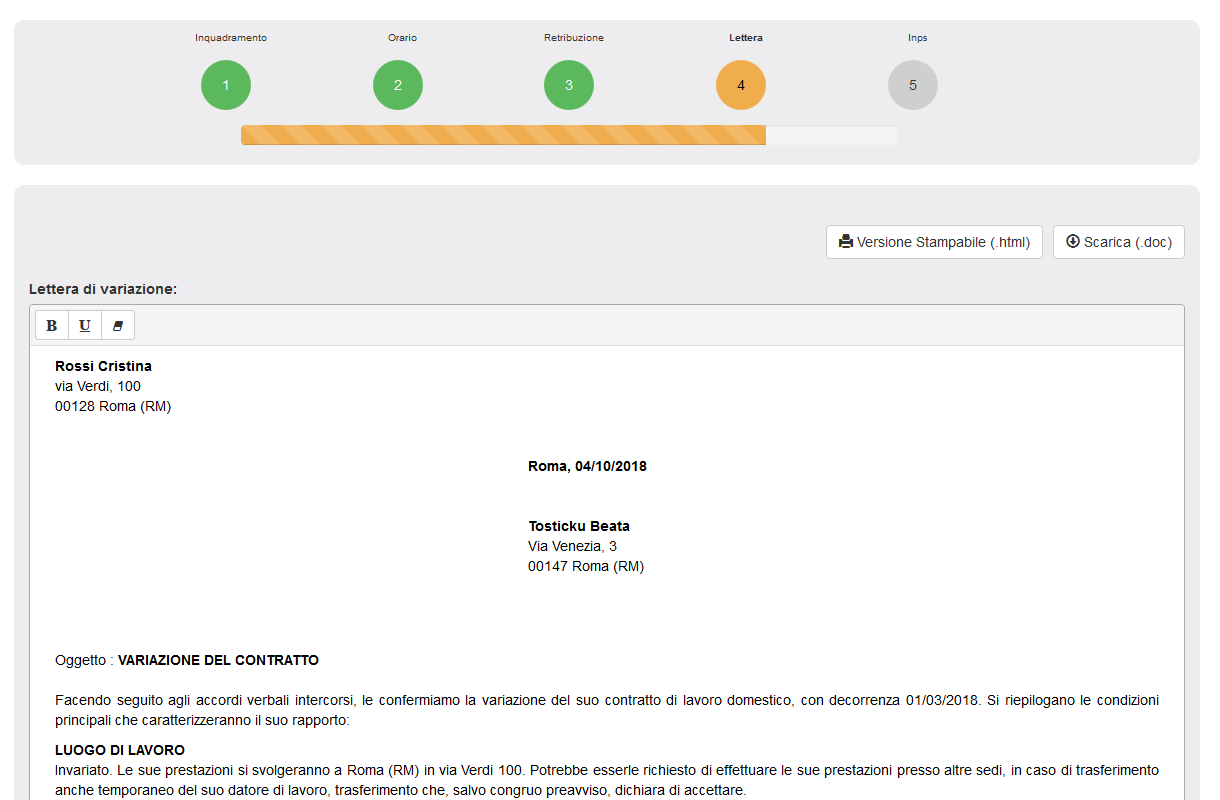Click the printer icon on Versione Stampabile
Screen dimensions: 1220x800
pos(846,241)
